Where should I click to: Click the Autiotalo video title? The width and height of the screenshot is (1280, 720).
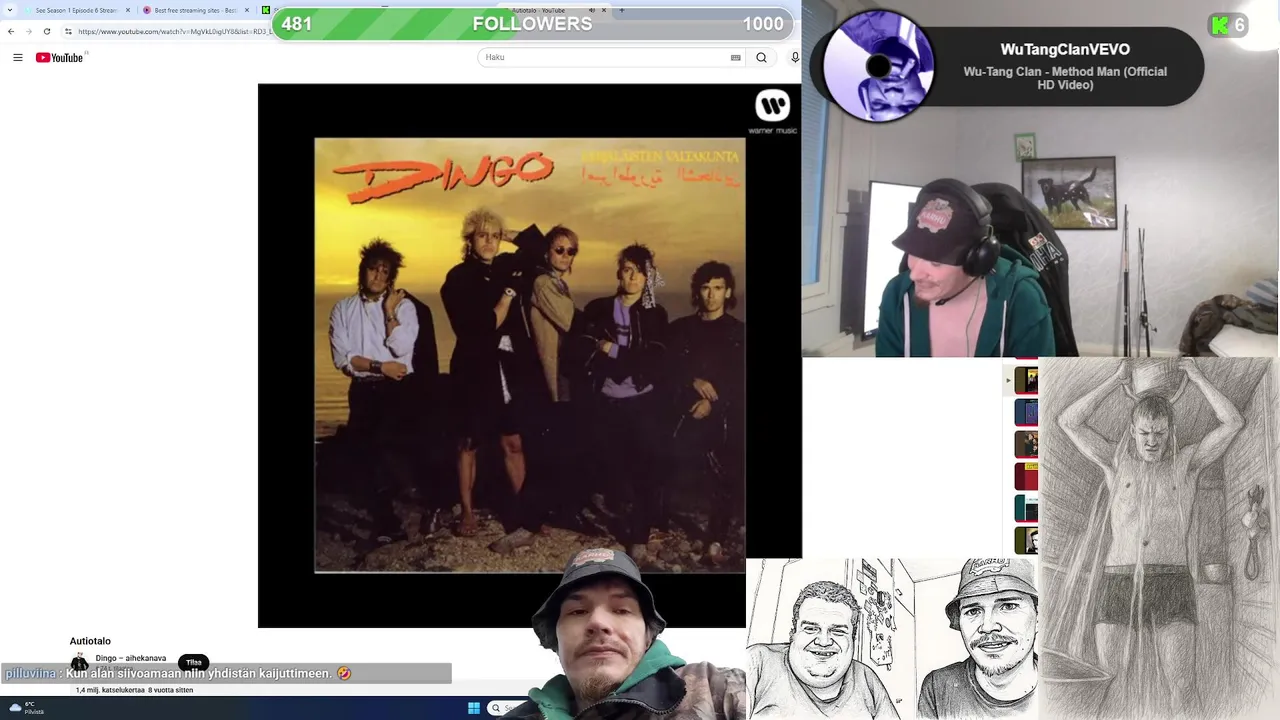90,641
